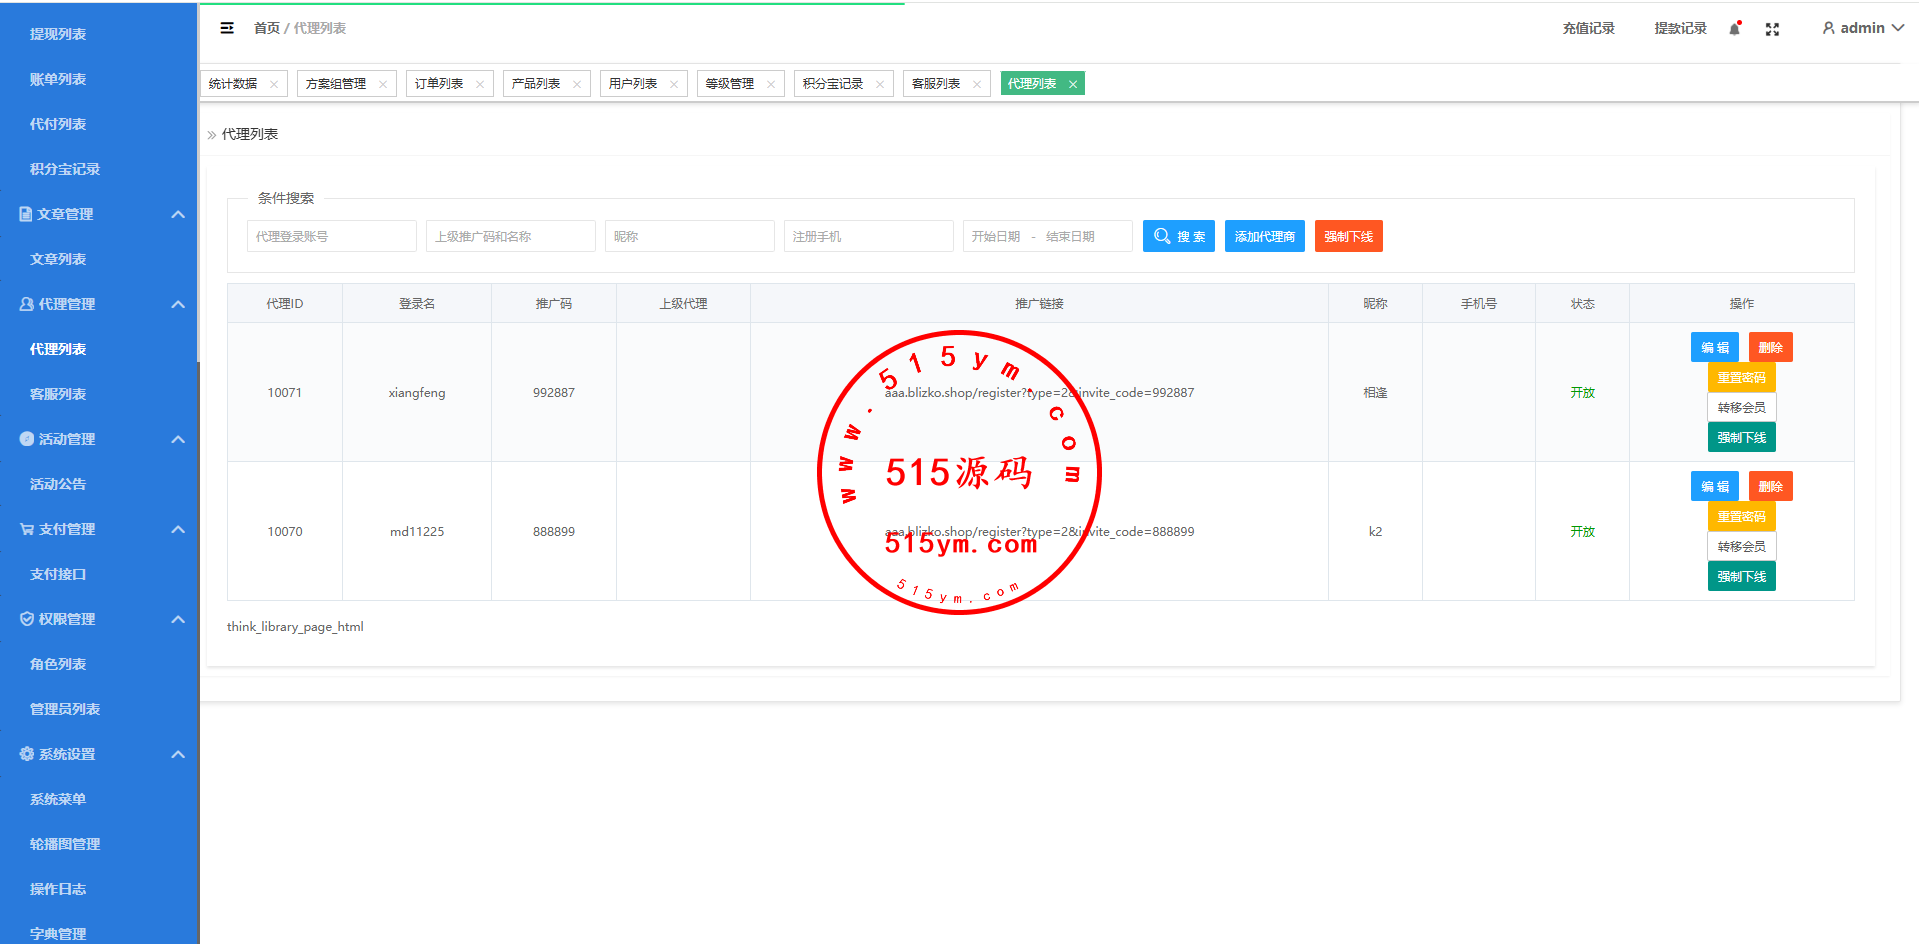Switch to the 订单列表 tab

439,84
